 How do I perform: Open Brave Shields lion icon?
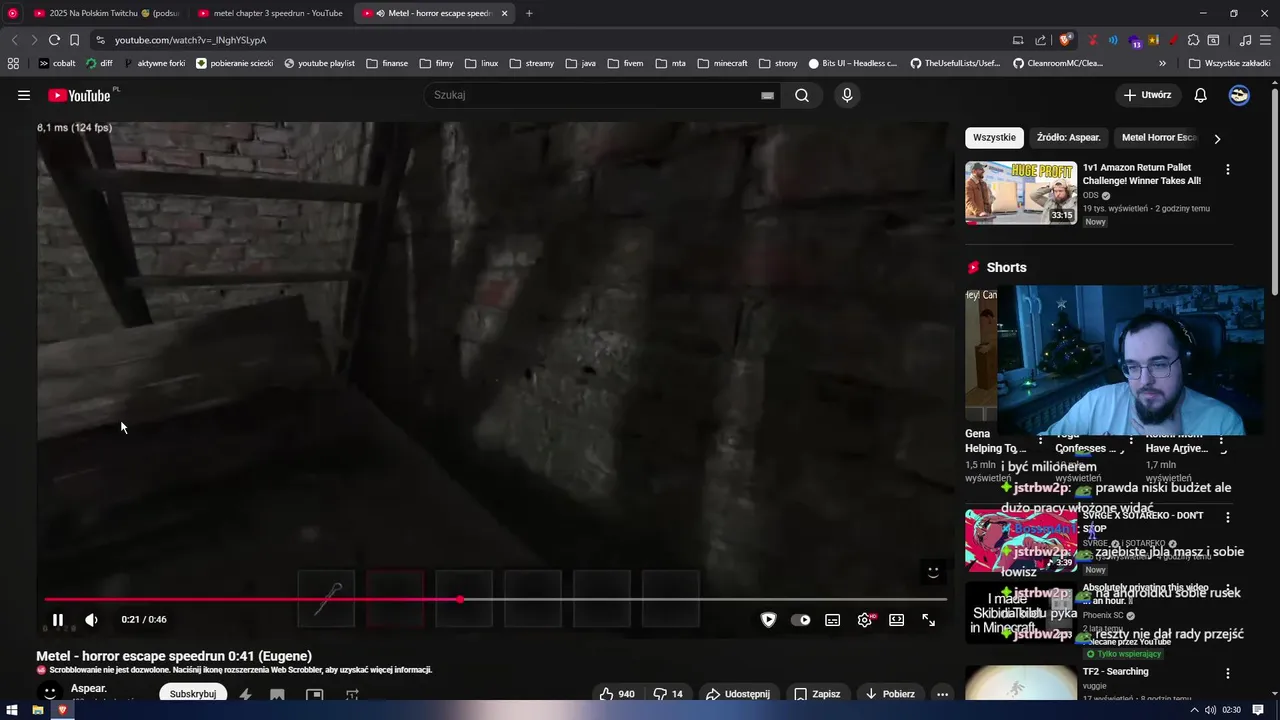(1066, 40)
